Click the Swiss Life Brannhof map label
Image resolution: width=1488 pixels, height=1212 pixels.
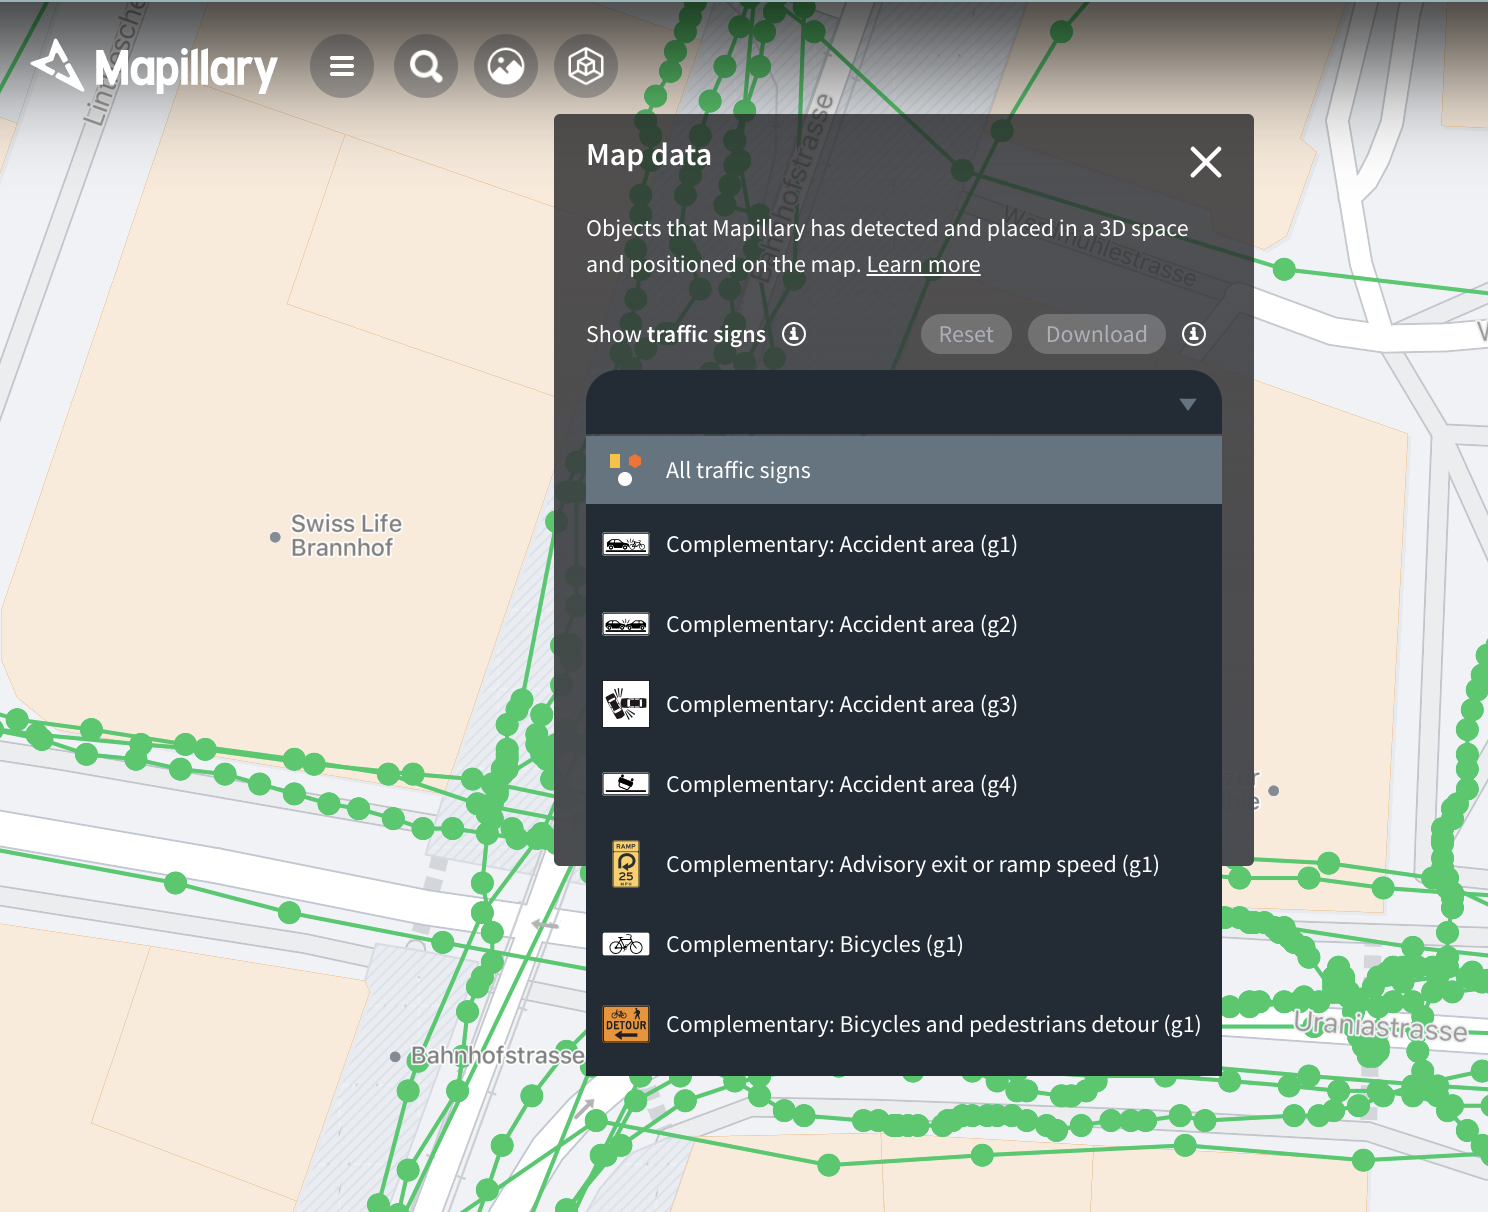click(346, 536)
